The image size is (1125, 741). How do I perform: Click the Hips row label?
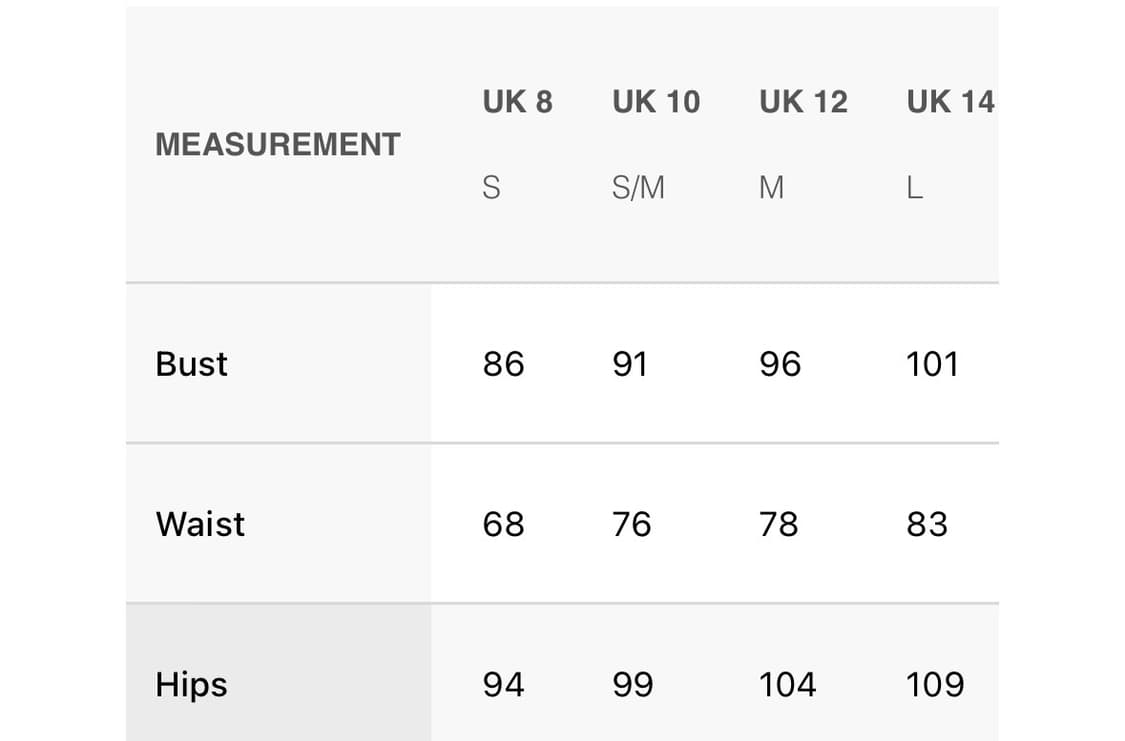point(192,685)
